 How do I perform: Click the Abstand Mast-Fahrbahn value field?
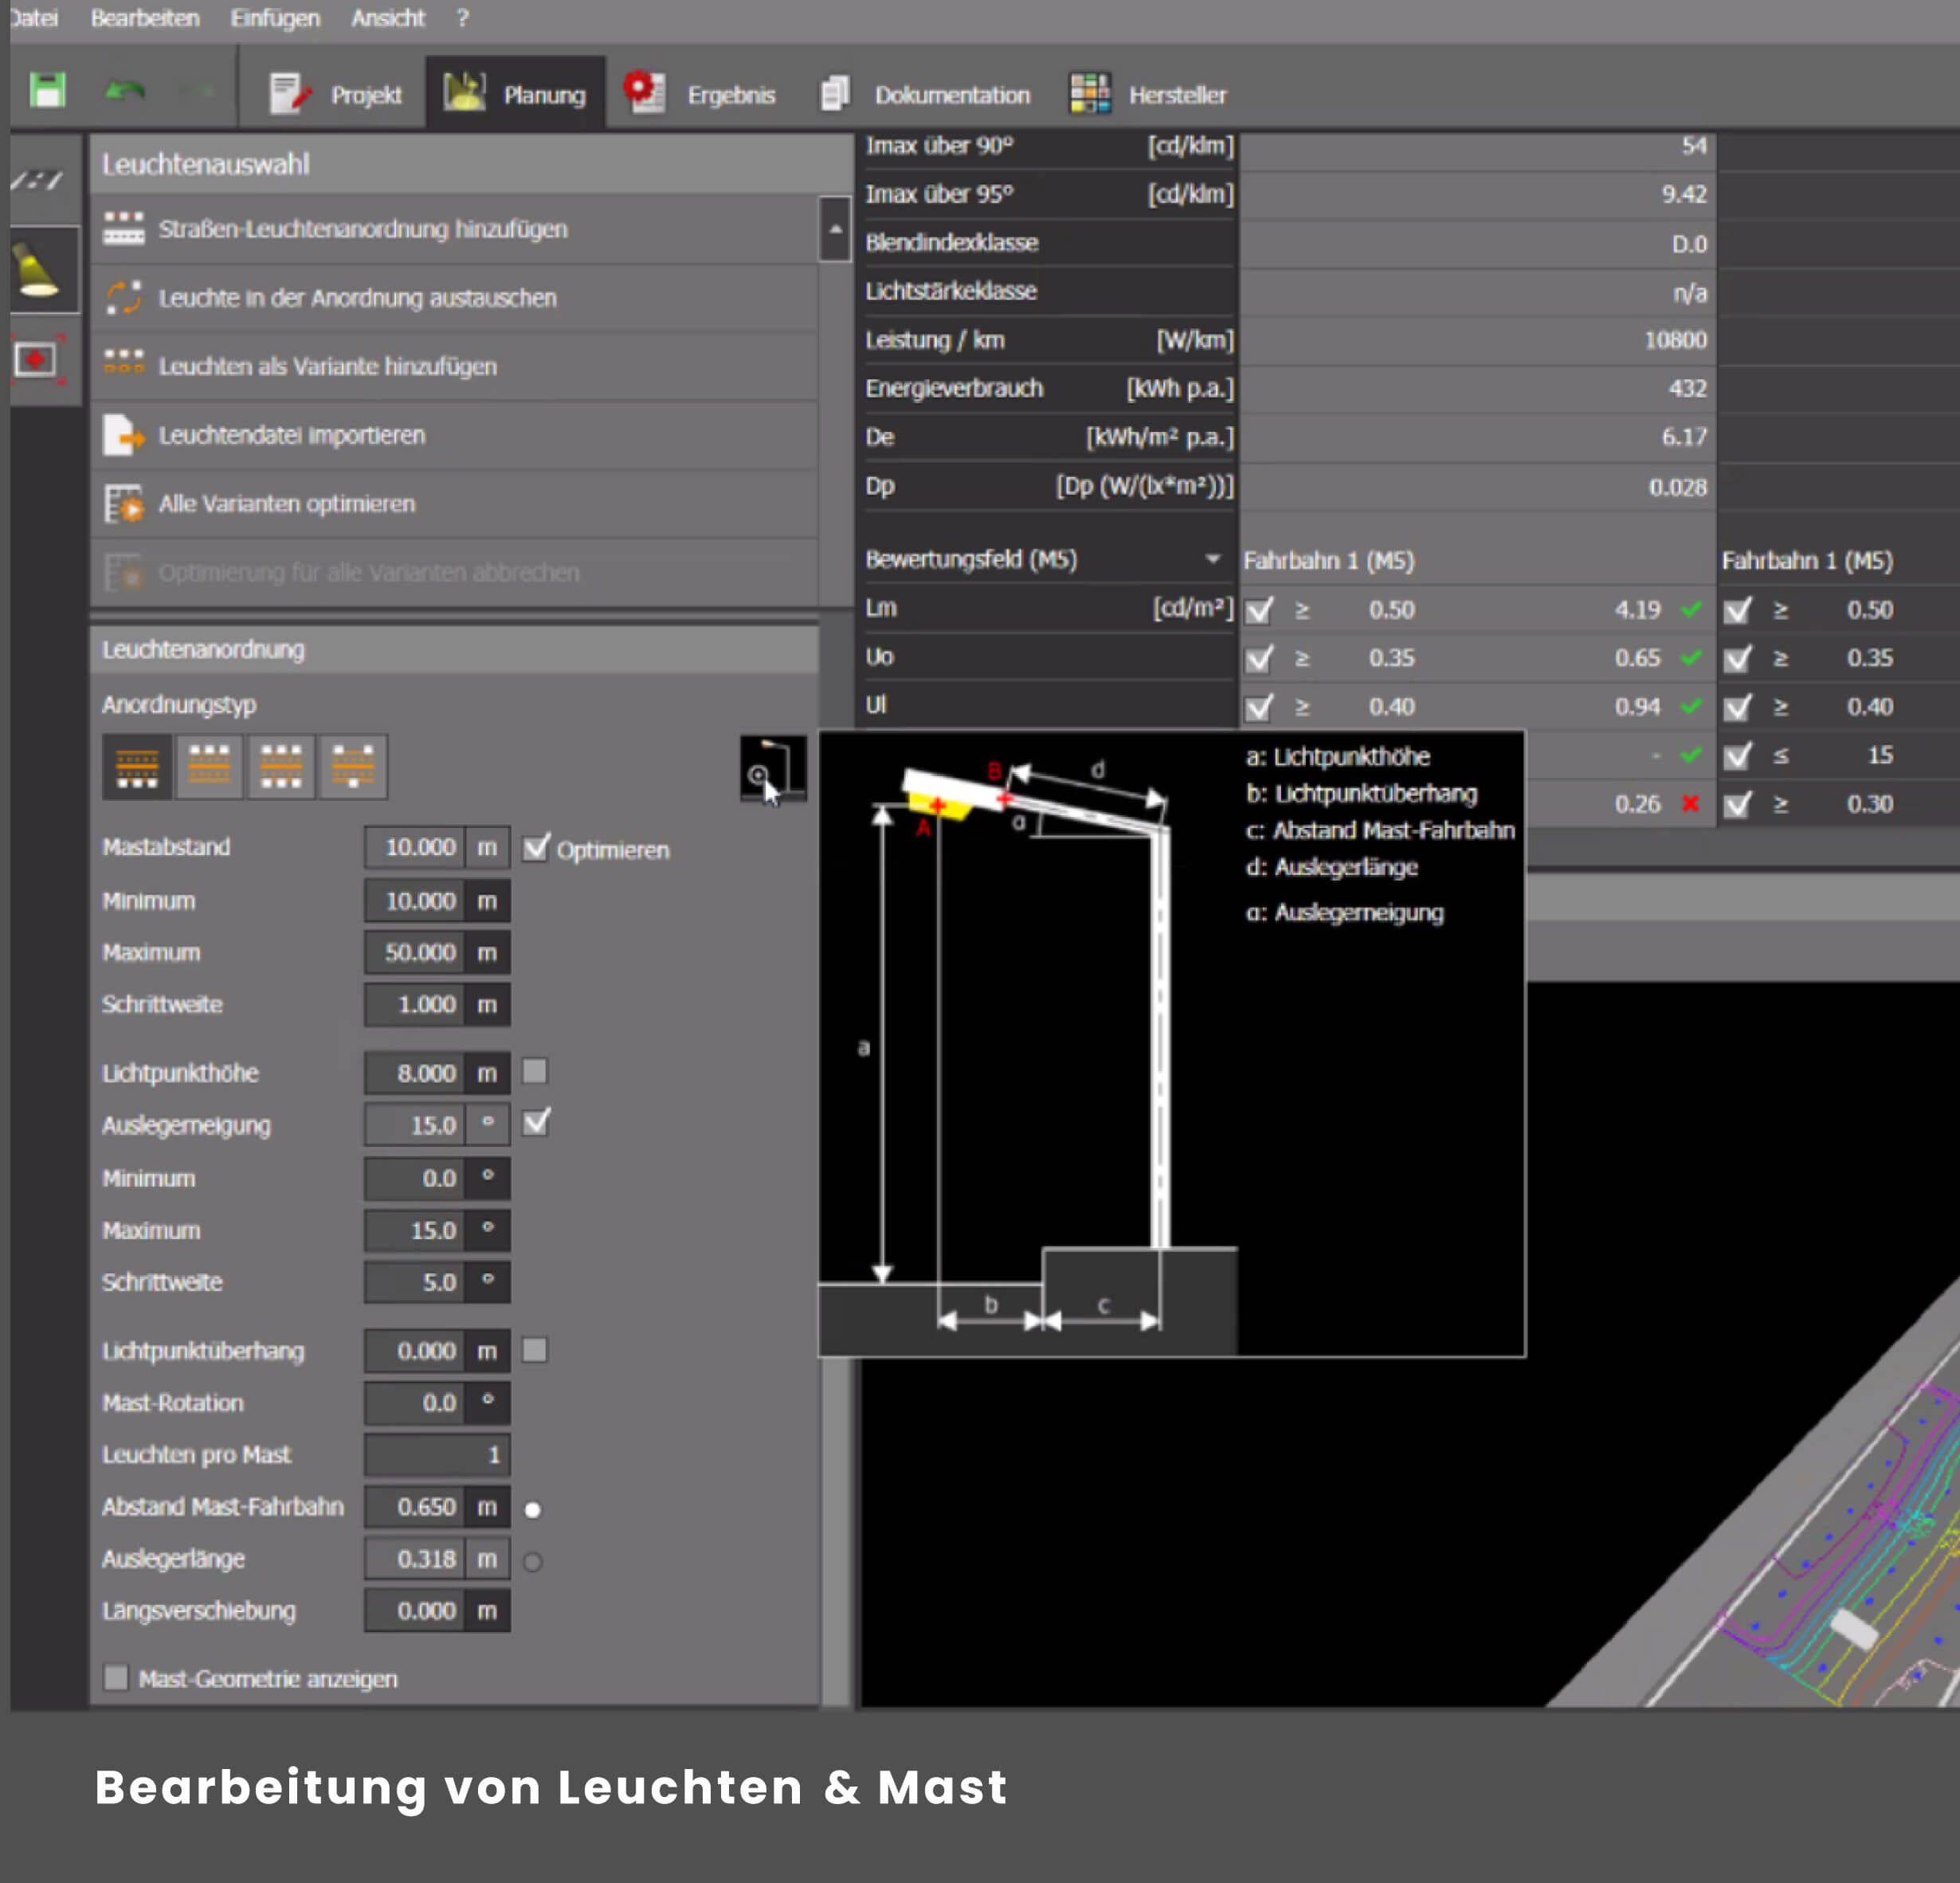pyautogui.click(x=414, y=1507)
